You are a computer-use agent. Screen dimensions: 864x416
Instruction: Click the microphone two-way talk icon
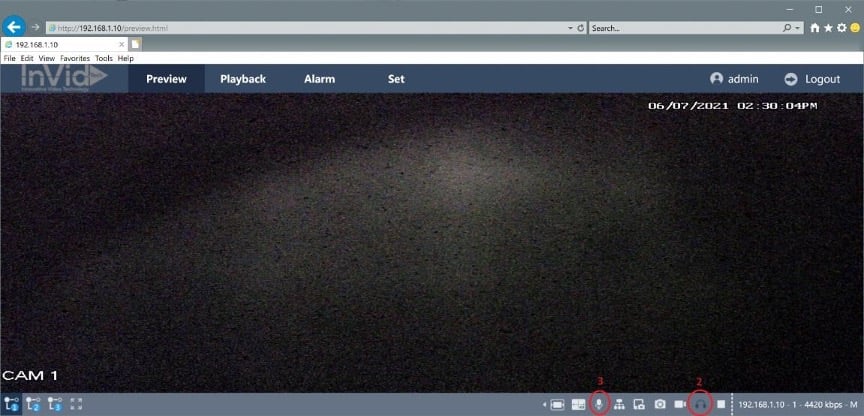pyautogui.click(x=599, y=404)
